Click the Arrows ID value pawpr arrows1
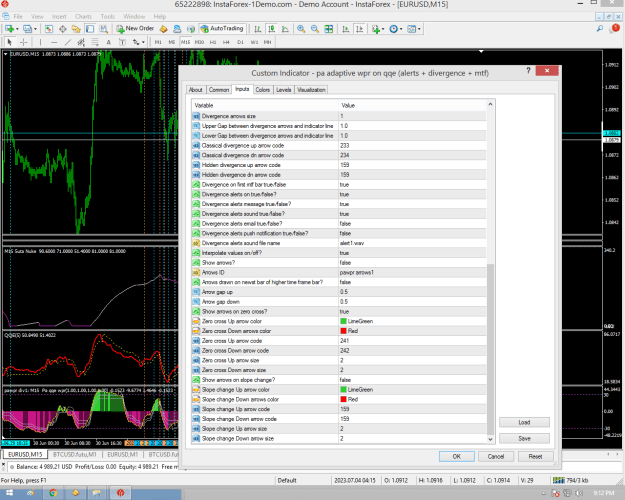The image size is (625, 500). pos(356,272)
